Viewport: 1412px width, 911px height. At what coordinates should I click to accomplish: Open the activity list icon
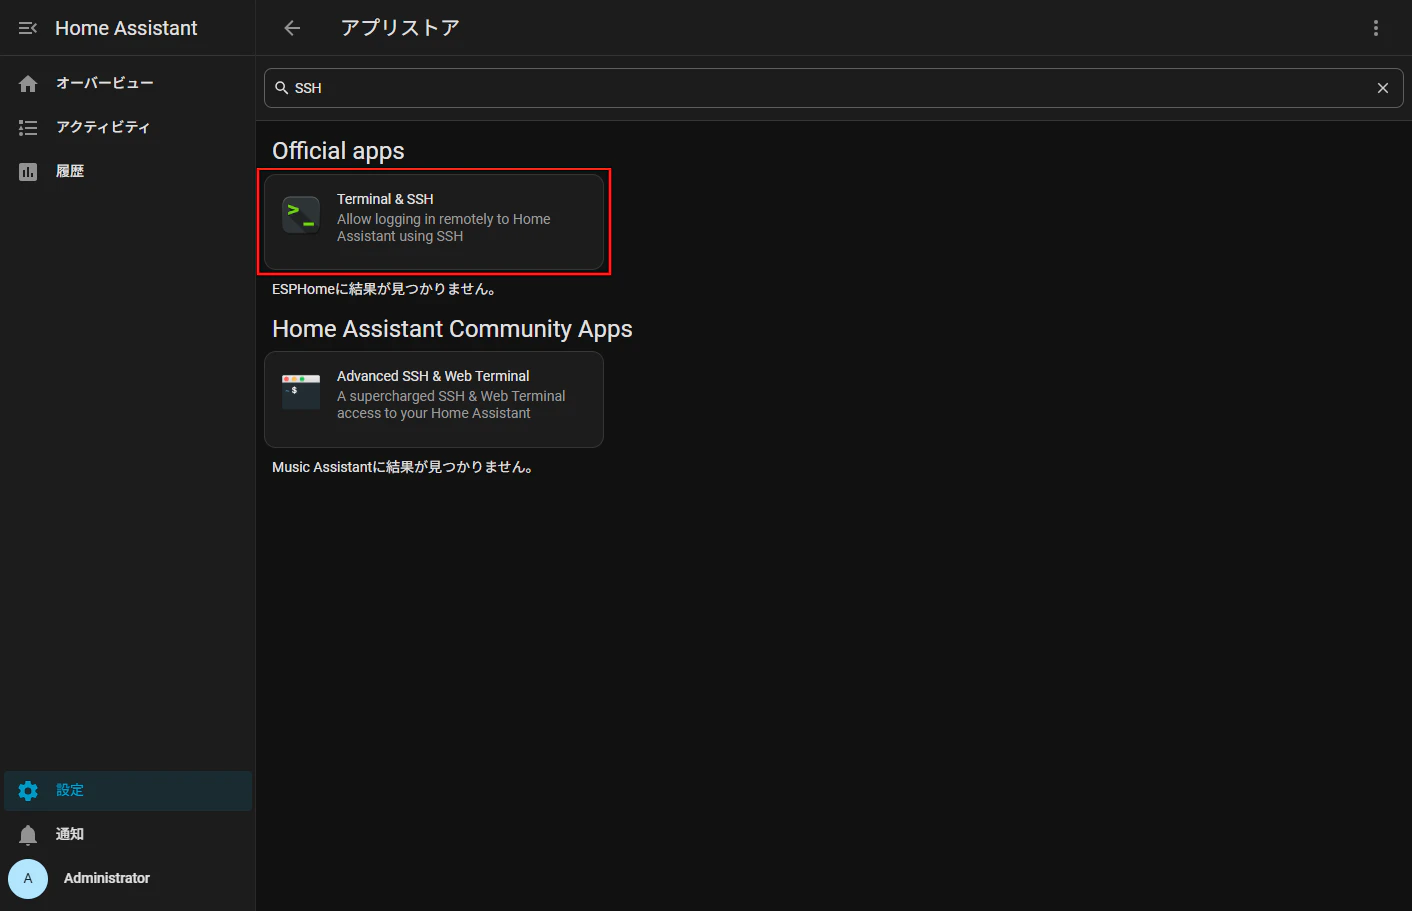coord(28,128)
